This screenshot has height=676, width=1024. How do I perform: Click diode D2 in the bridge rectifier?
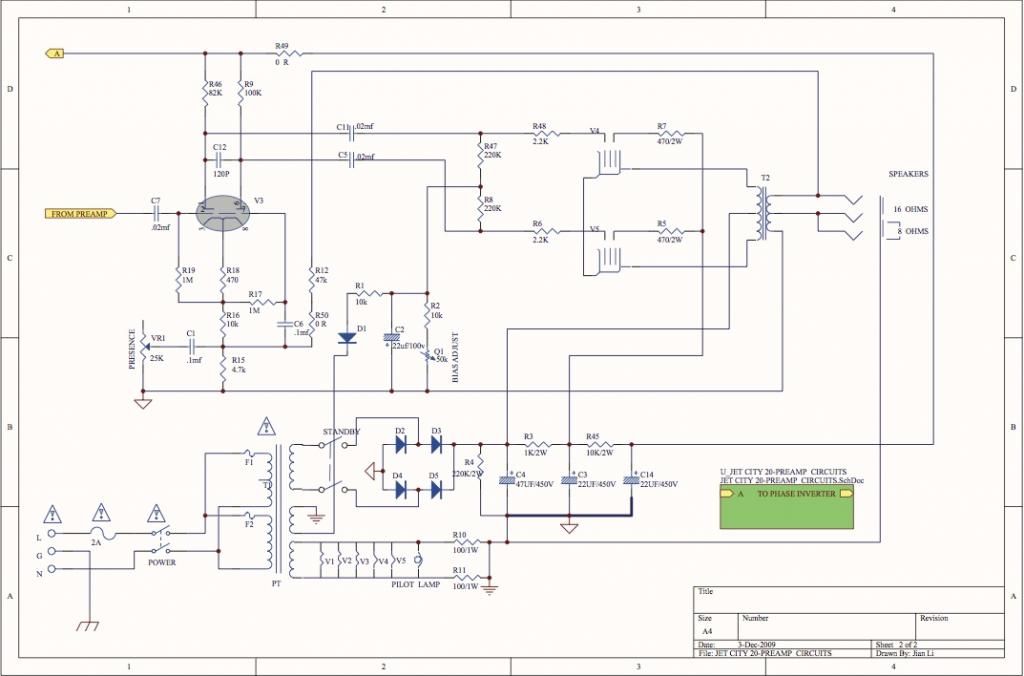(x=401, y=445)
